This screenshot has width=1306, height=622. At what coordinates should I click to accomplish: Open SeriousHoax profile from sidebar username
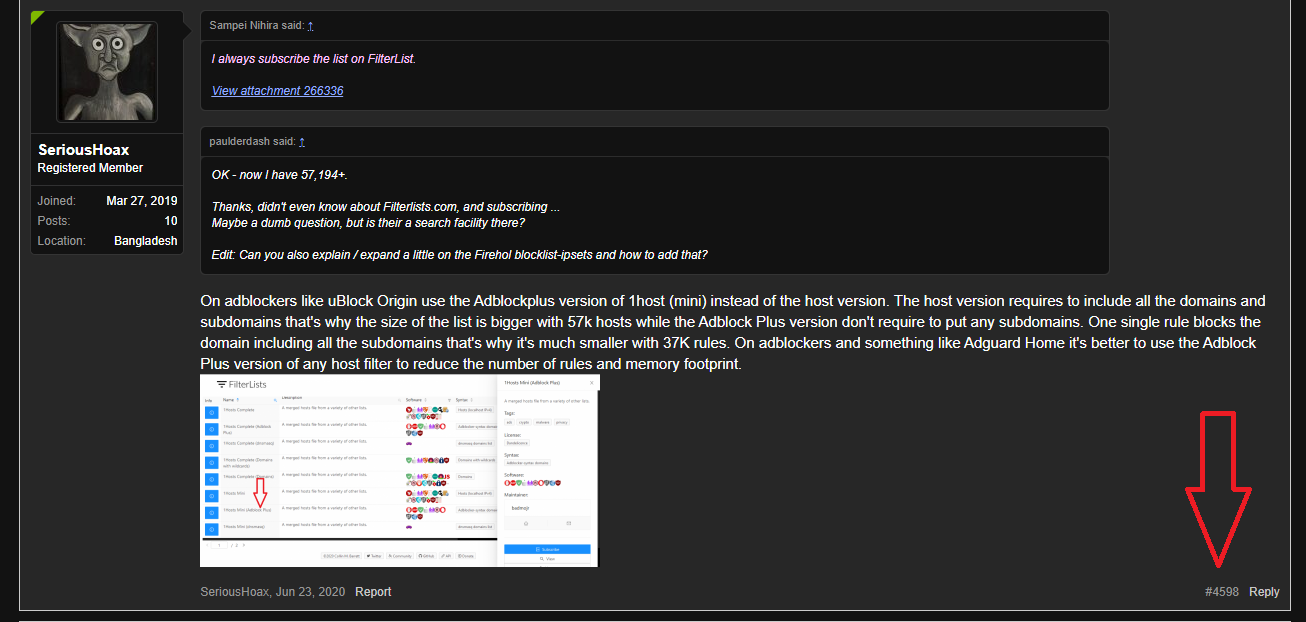pos(83,150)
